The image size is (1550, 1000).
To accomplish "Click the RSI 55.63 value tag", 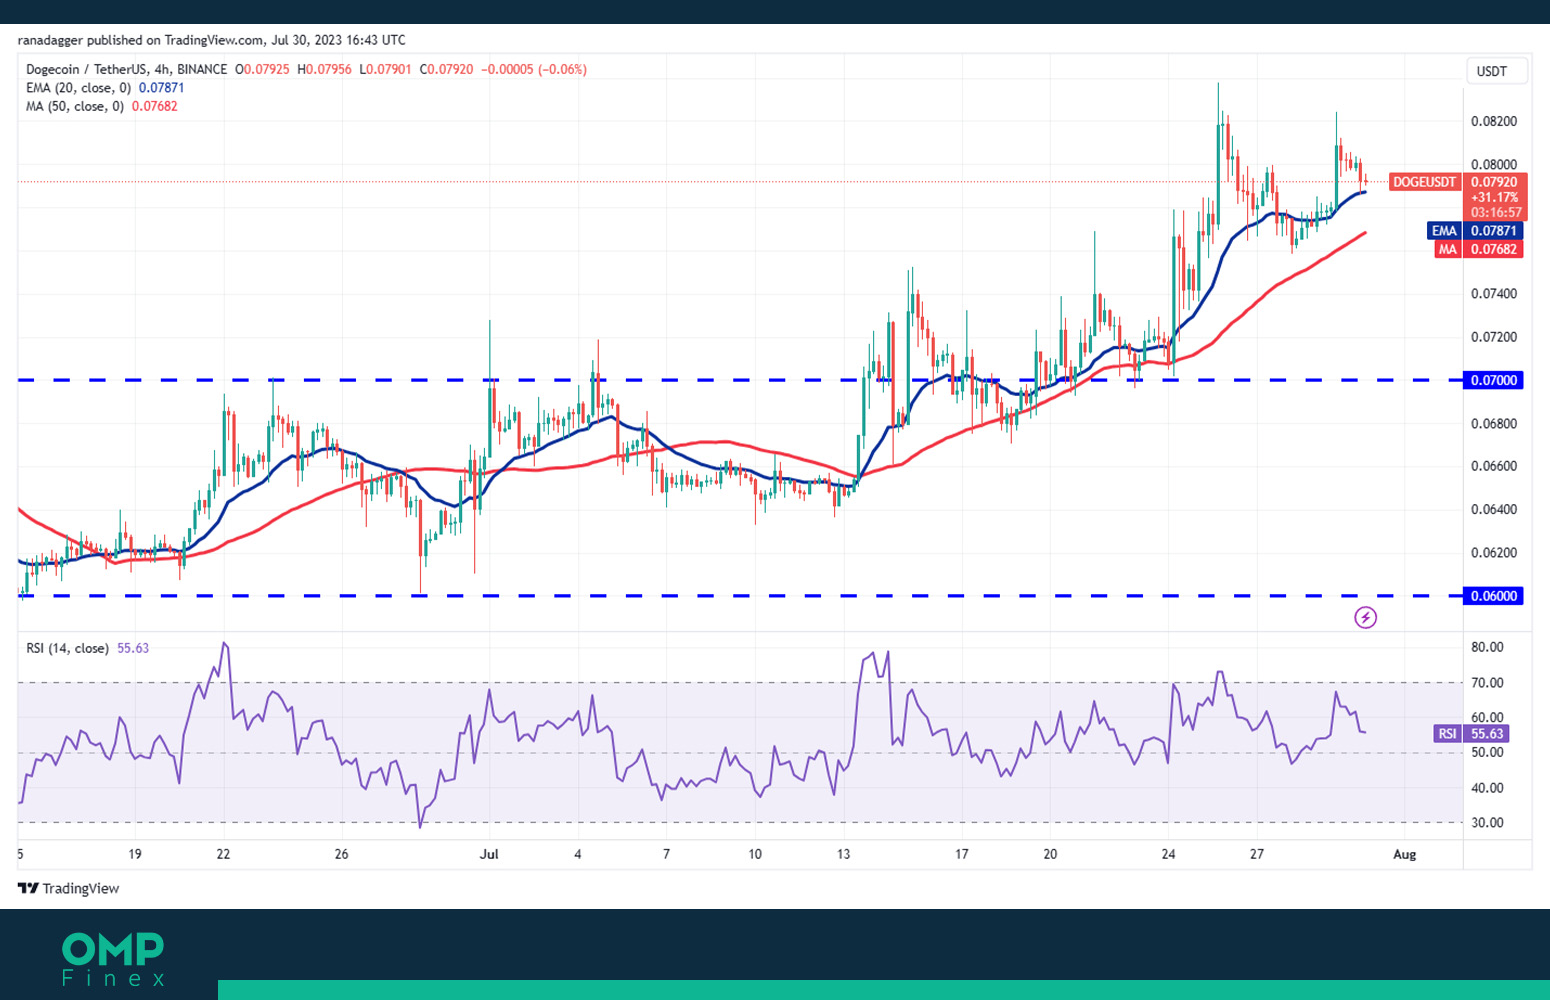I will (x=1471, y=734).
